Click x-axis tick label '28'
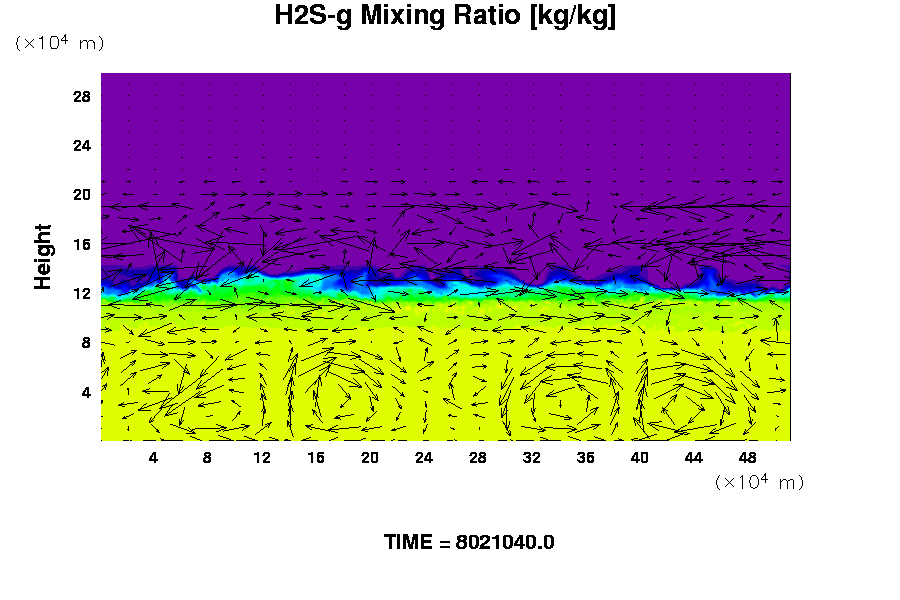900x600 pixels. (478, 458)
